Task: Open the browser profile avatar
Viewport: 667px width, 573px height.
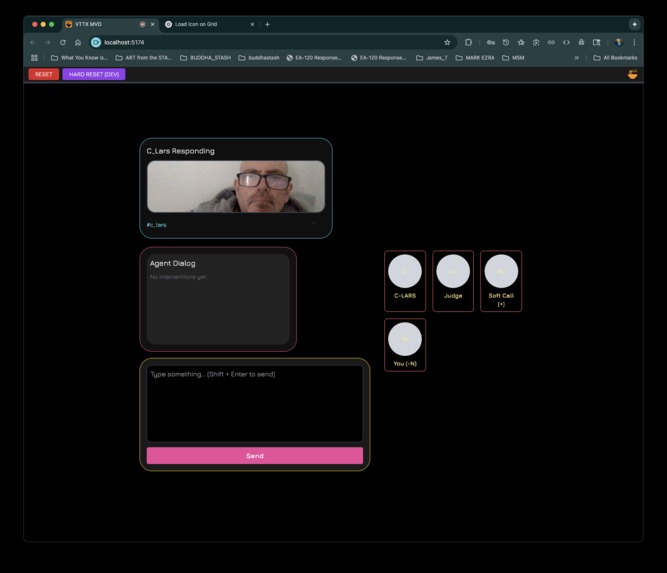Action: click(x=619, y=42)
